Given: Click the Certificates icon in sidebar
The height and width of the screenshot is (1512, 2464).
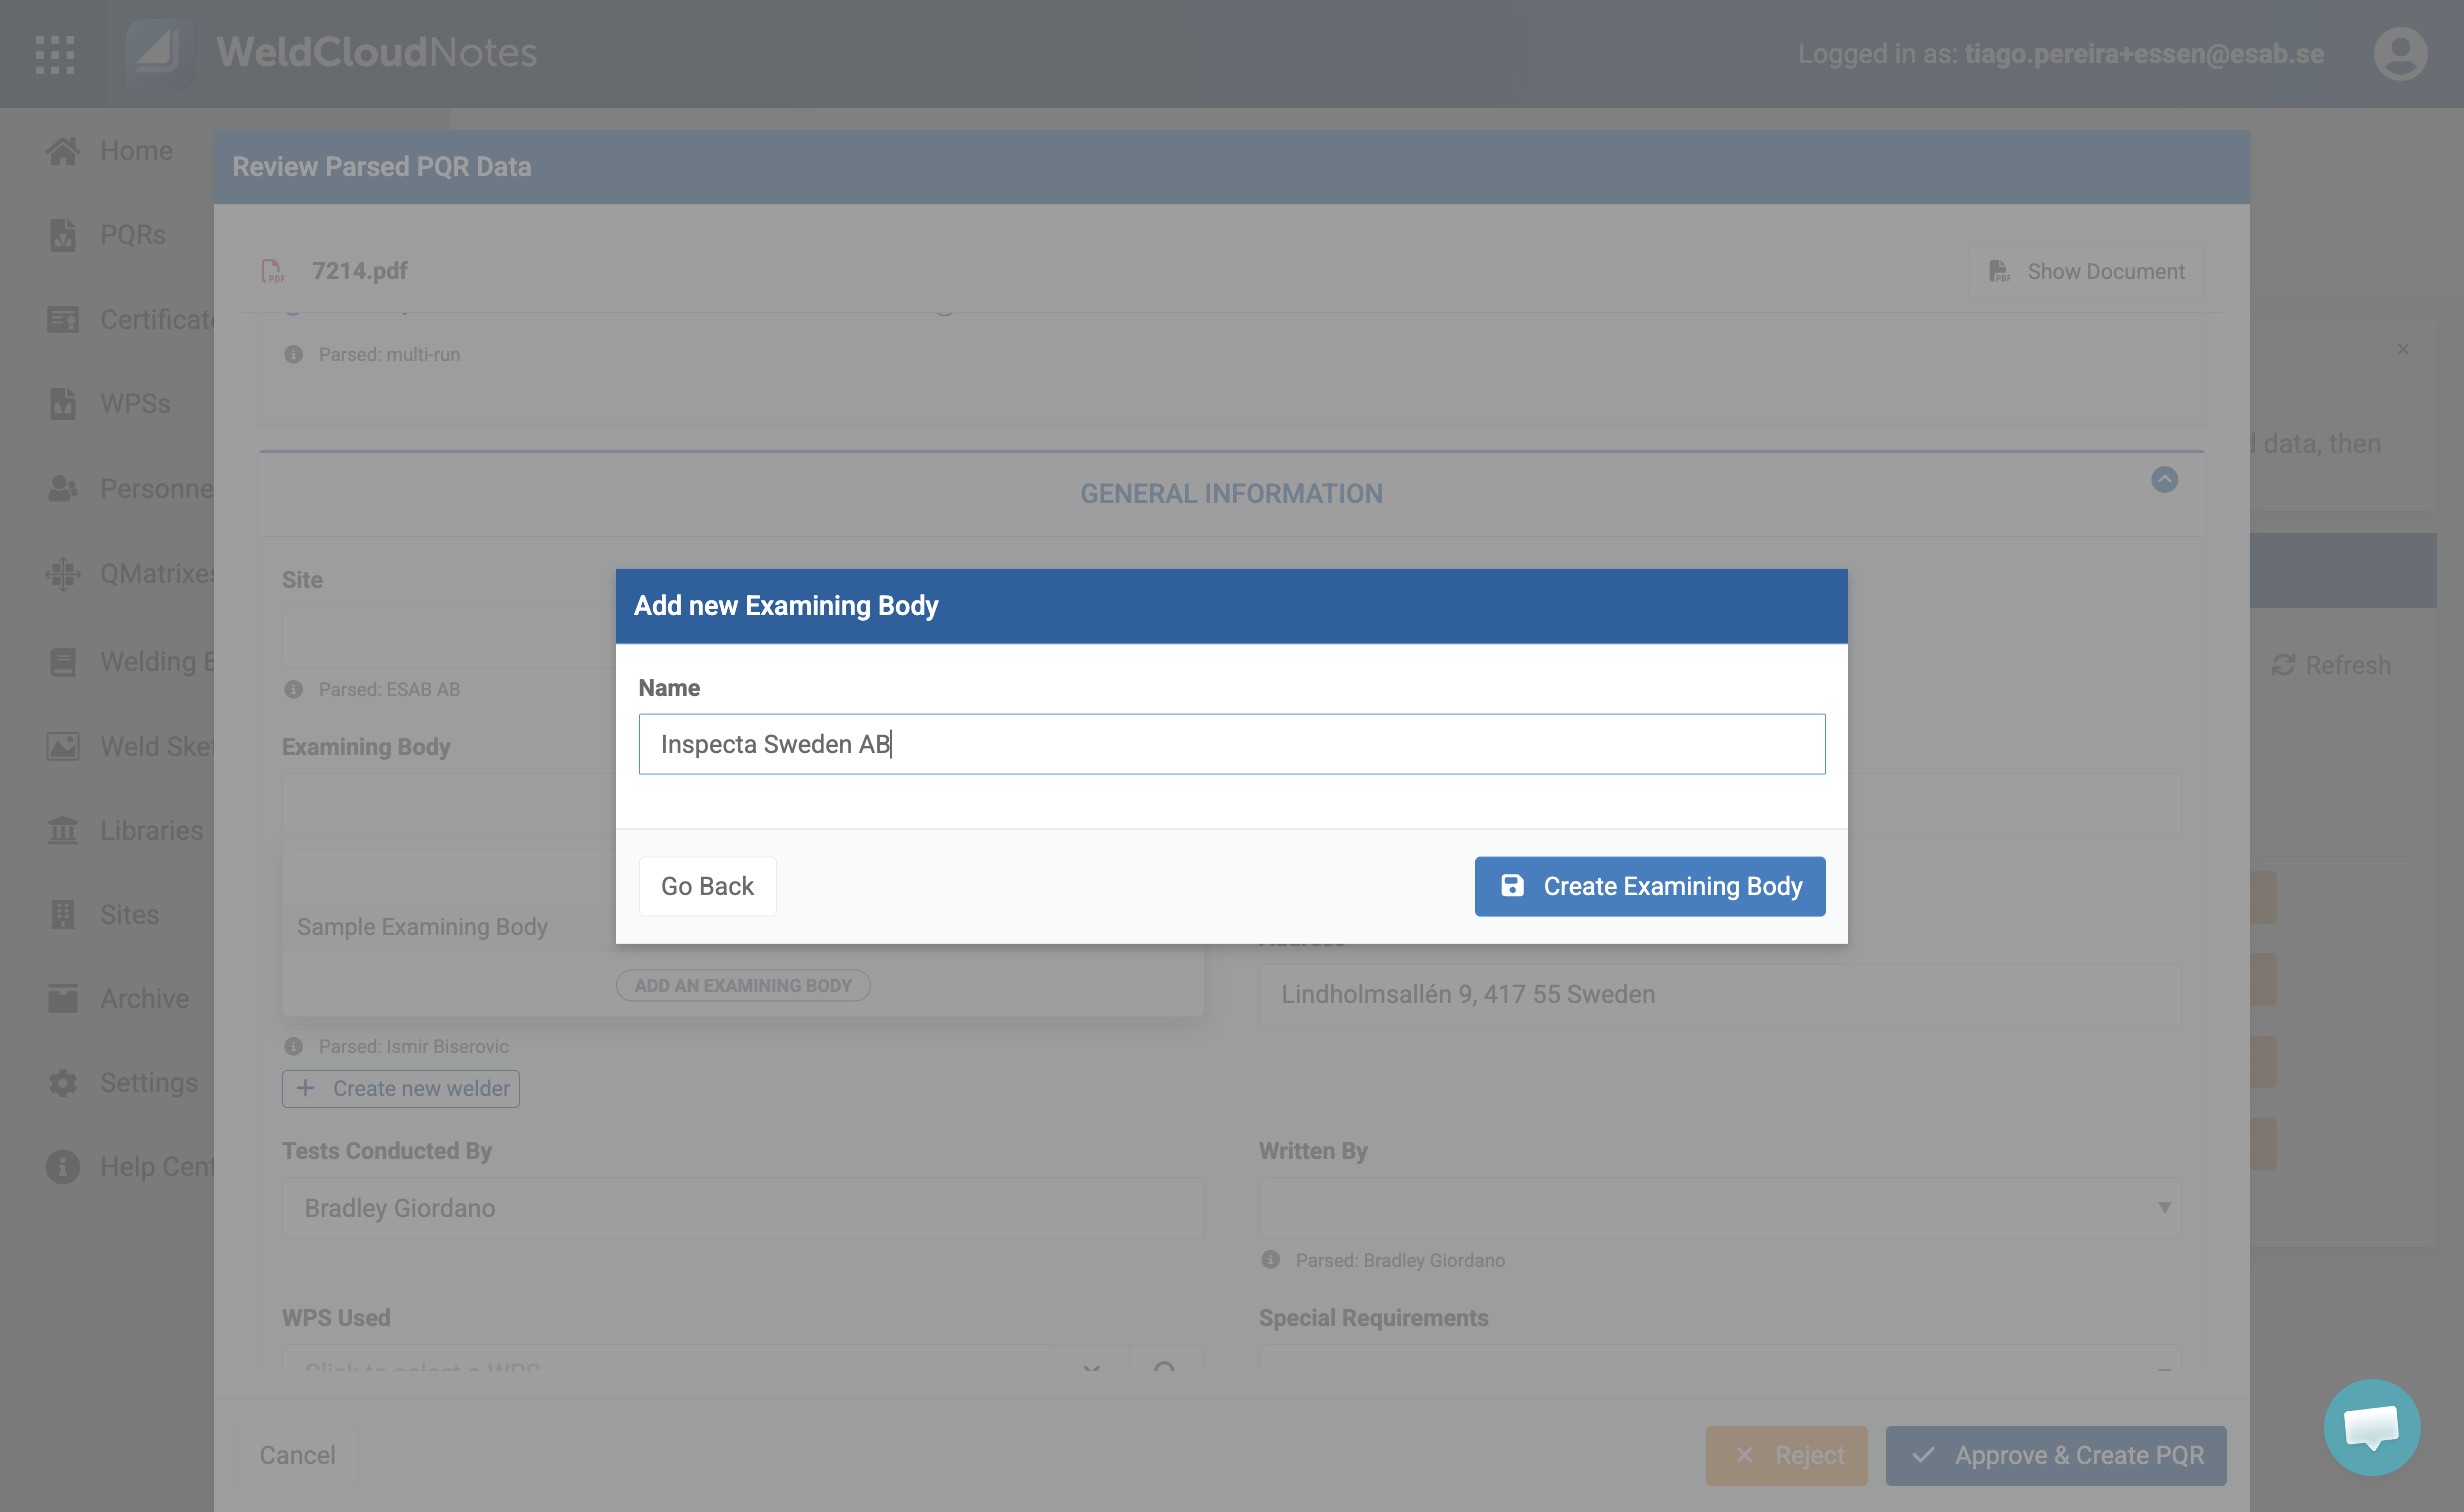Looking at the screenshot, I should [62, 320].
